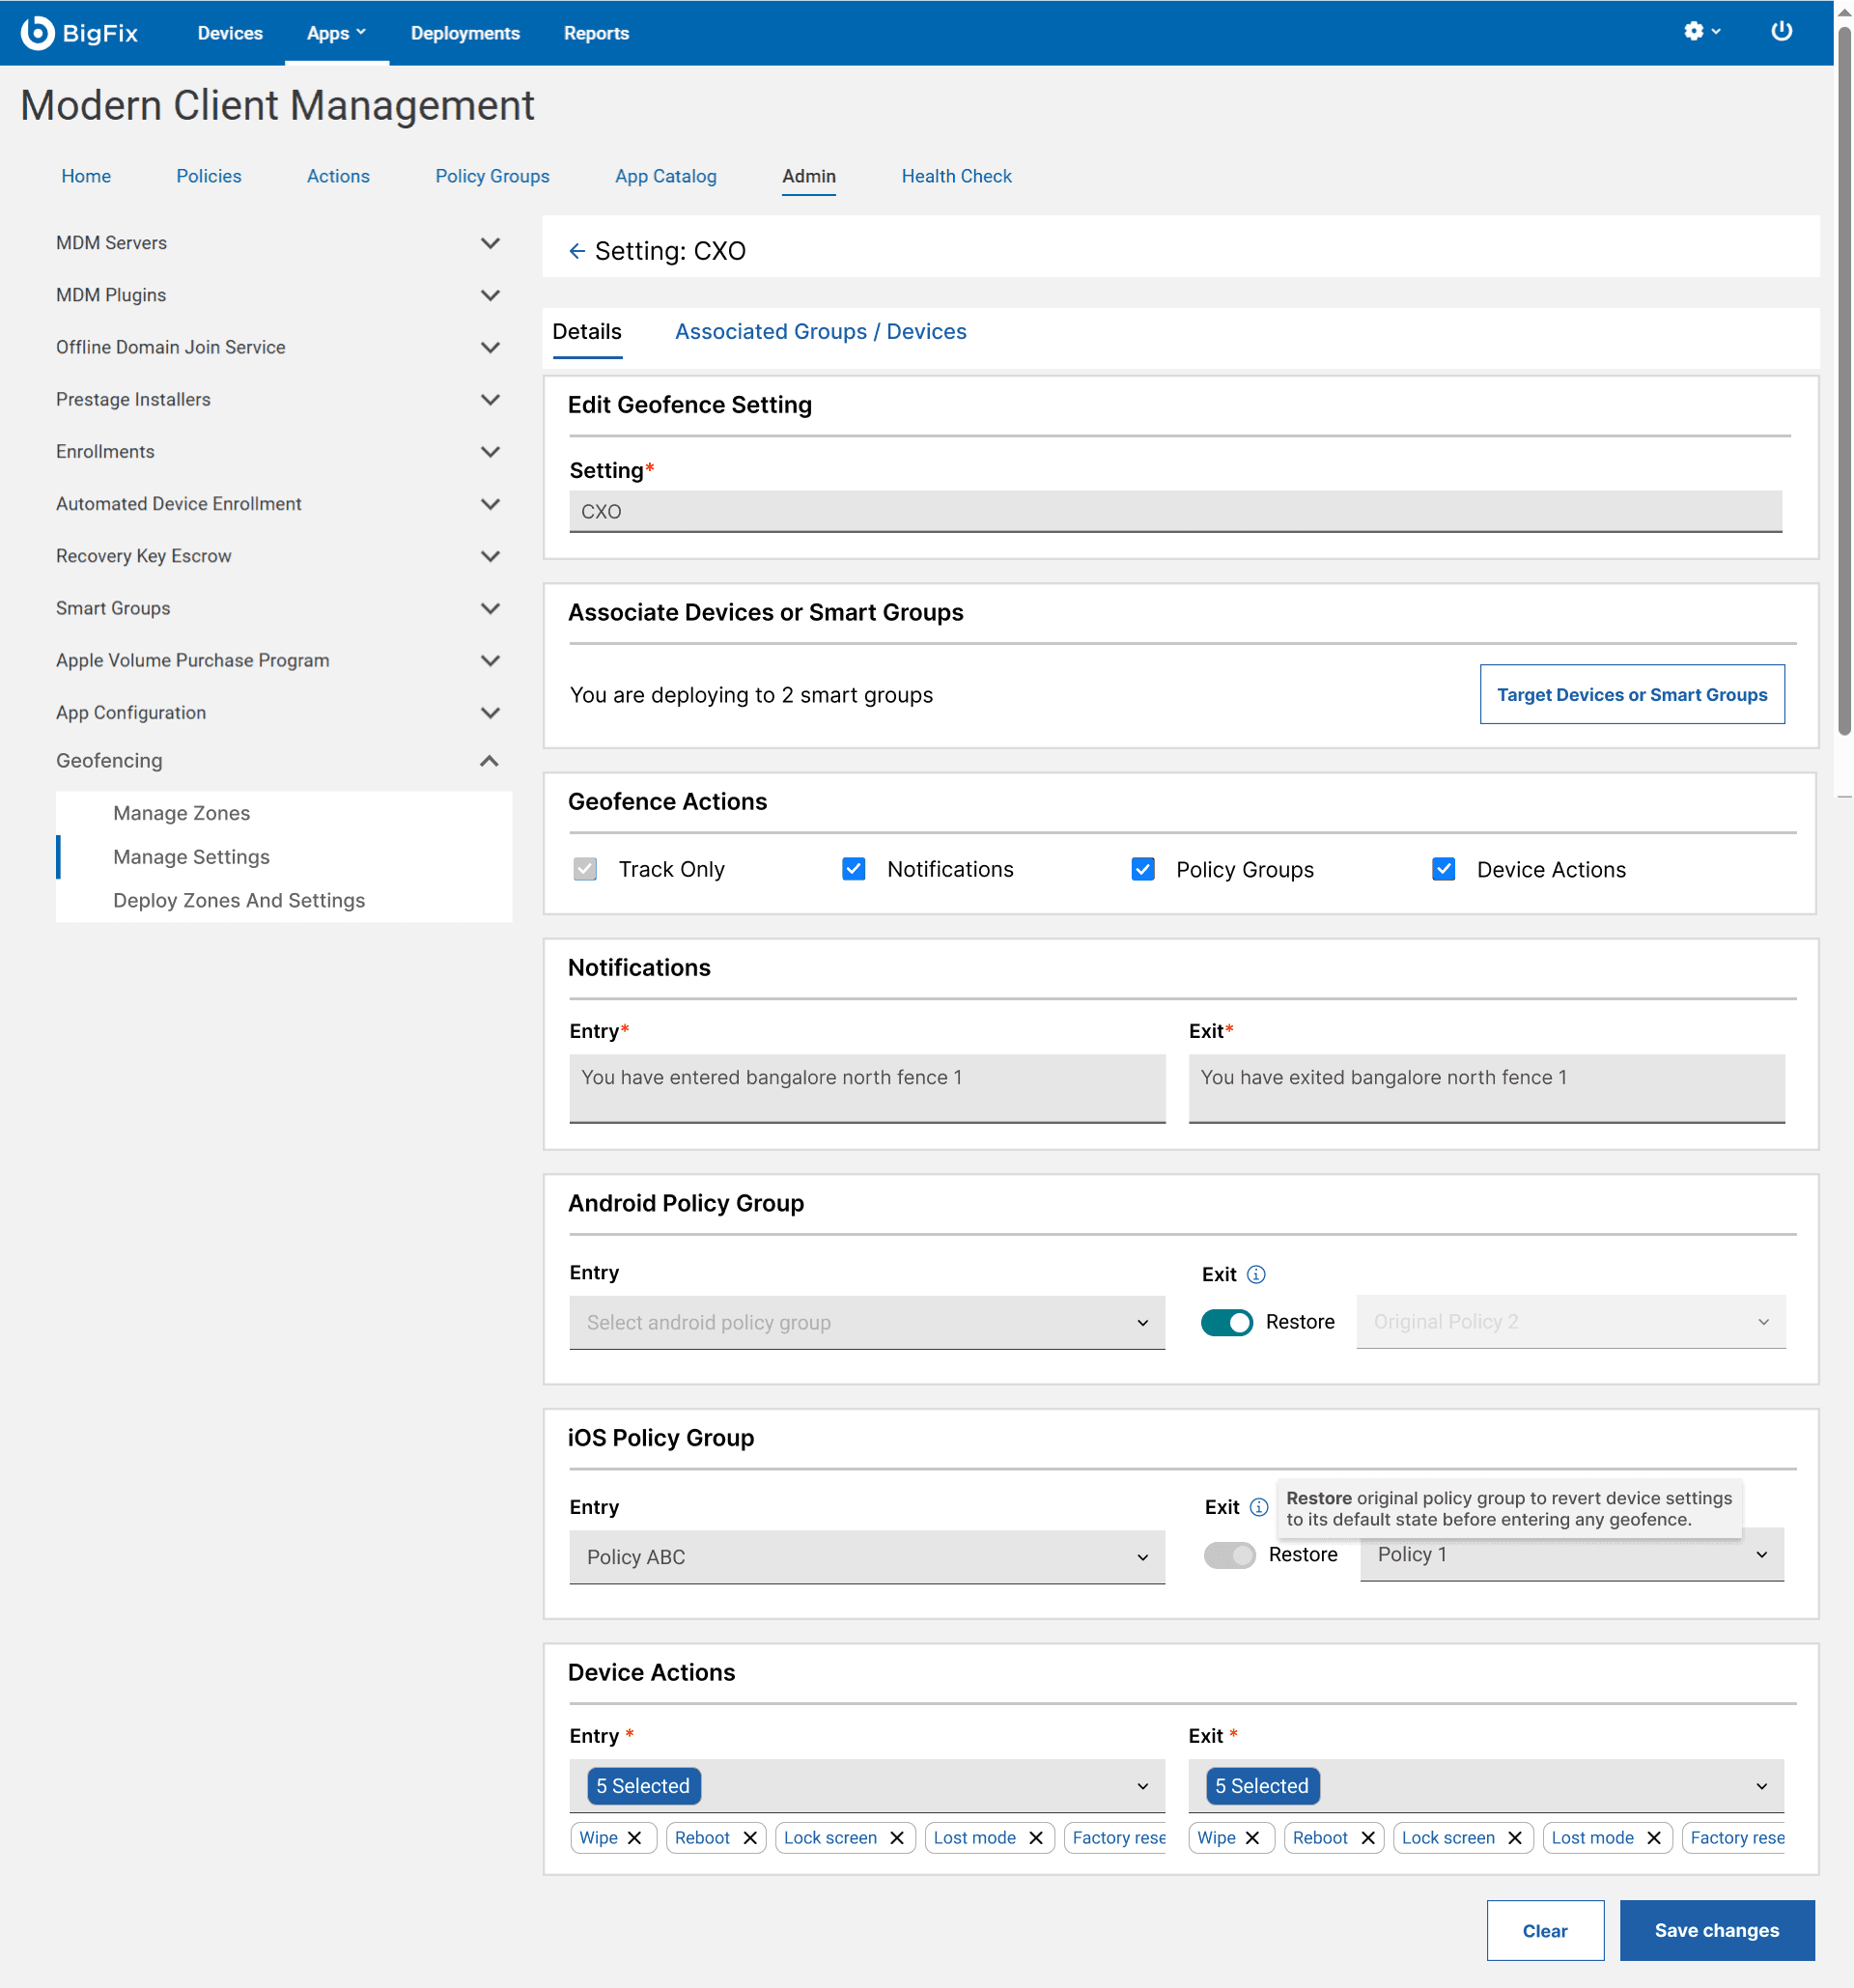Remove Lost mode tag from Entry actions
This screenshot has height=1988, width=1854.
[x=1036, y=1838]
